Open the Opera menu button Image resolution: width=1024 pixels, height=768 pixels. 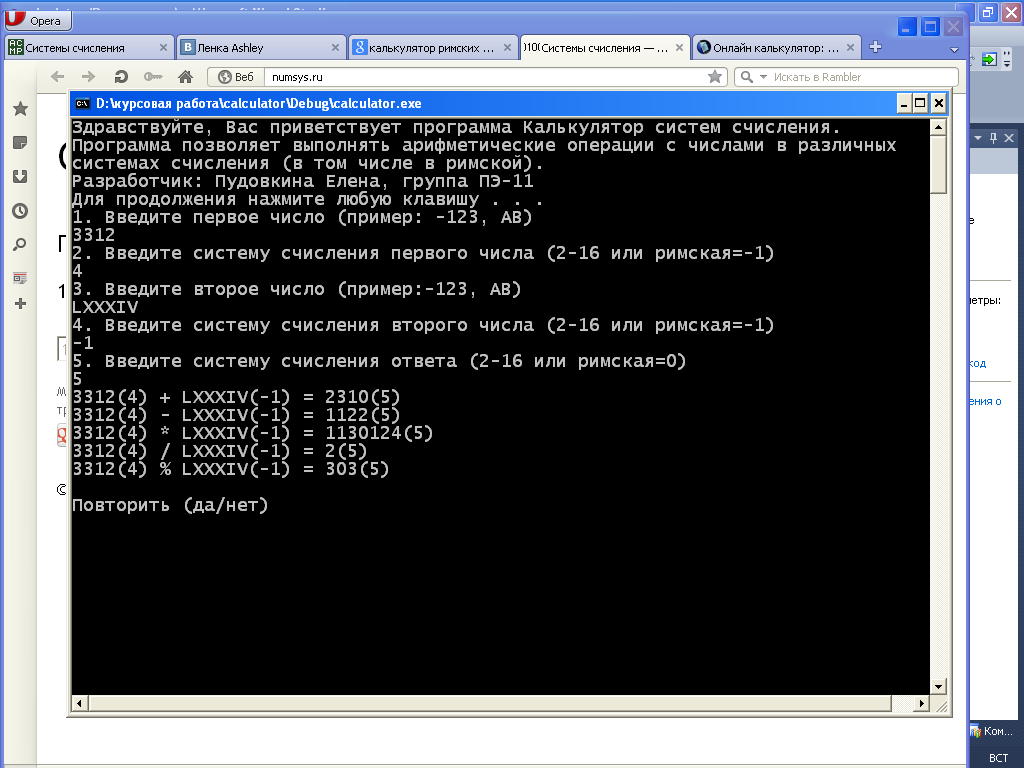[37, 20]
